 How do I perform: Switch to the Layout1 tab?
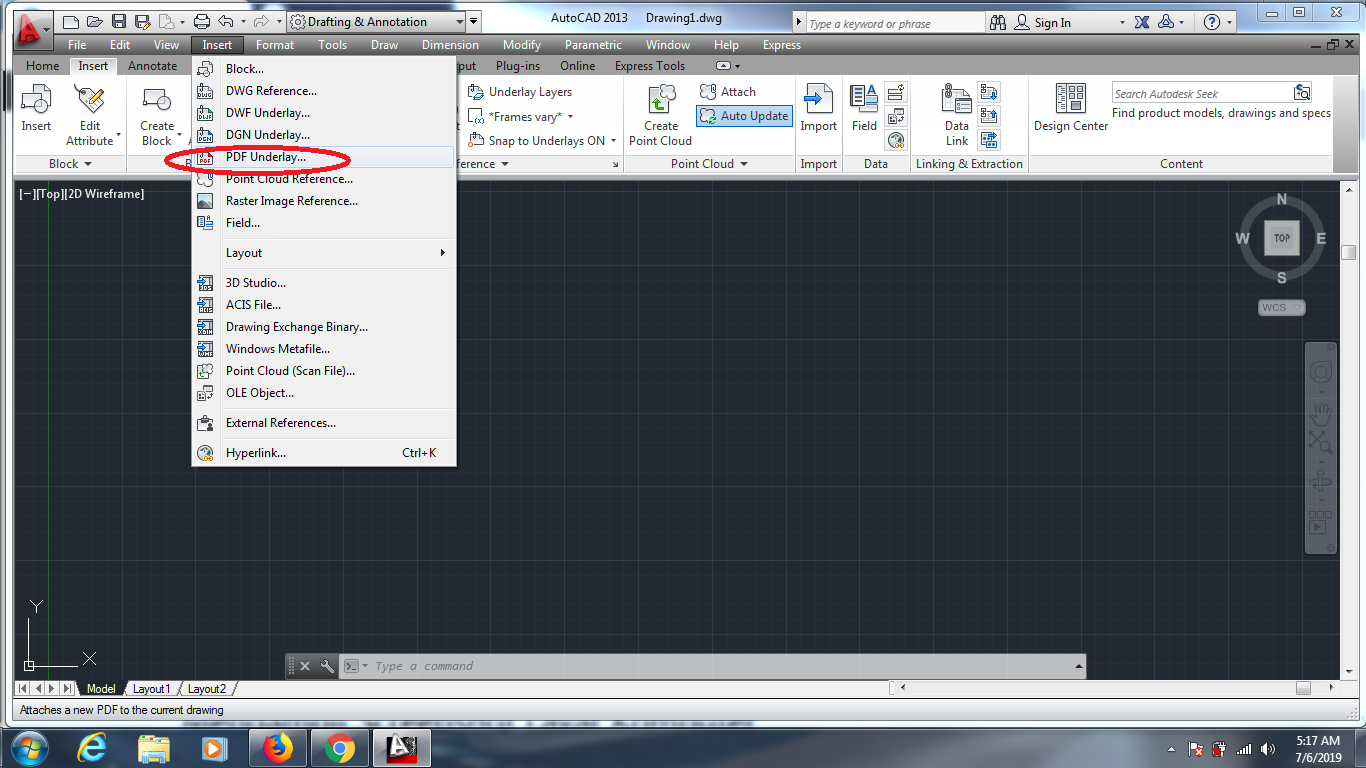tap(152, 689)
